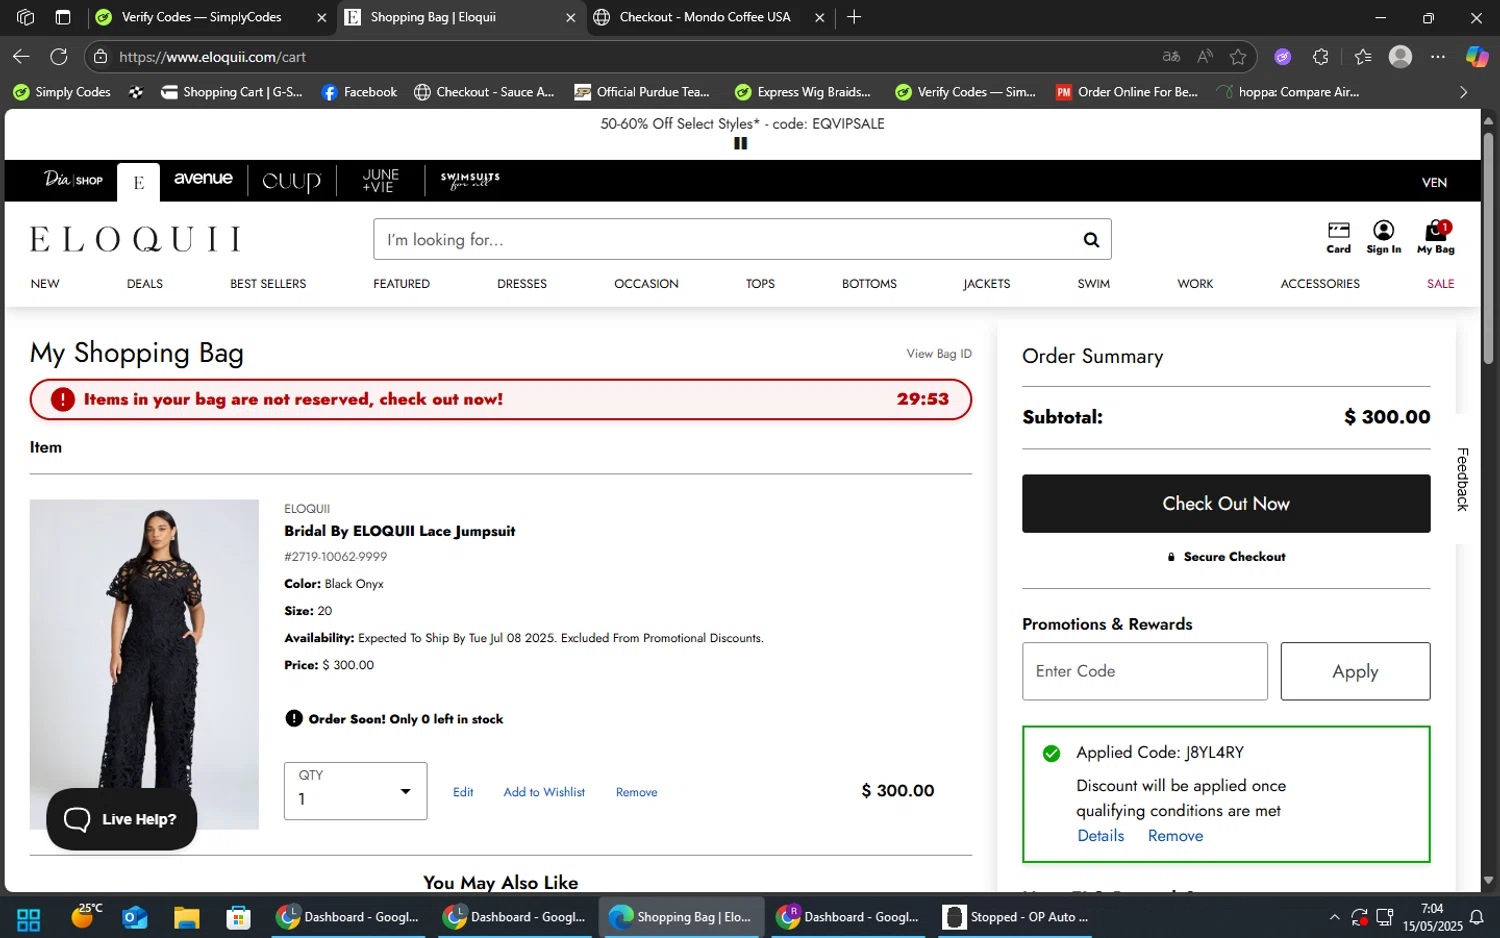Expand bookmarks bar overflow chevron
1500x938 pixels.
(1463, 92)
